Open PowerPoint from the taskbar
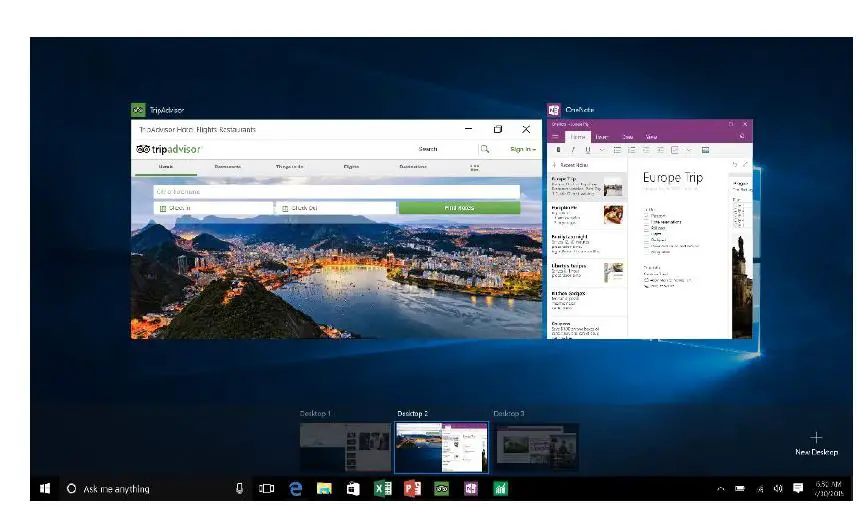The width and height of the screenshot is (861, 506). pyautogui.click(x=412, y=488)
